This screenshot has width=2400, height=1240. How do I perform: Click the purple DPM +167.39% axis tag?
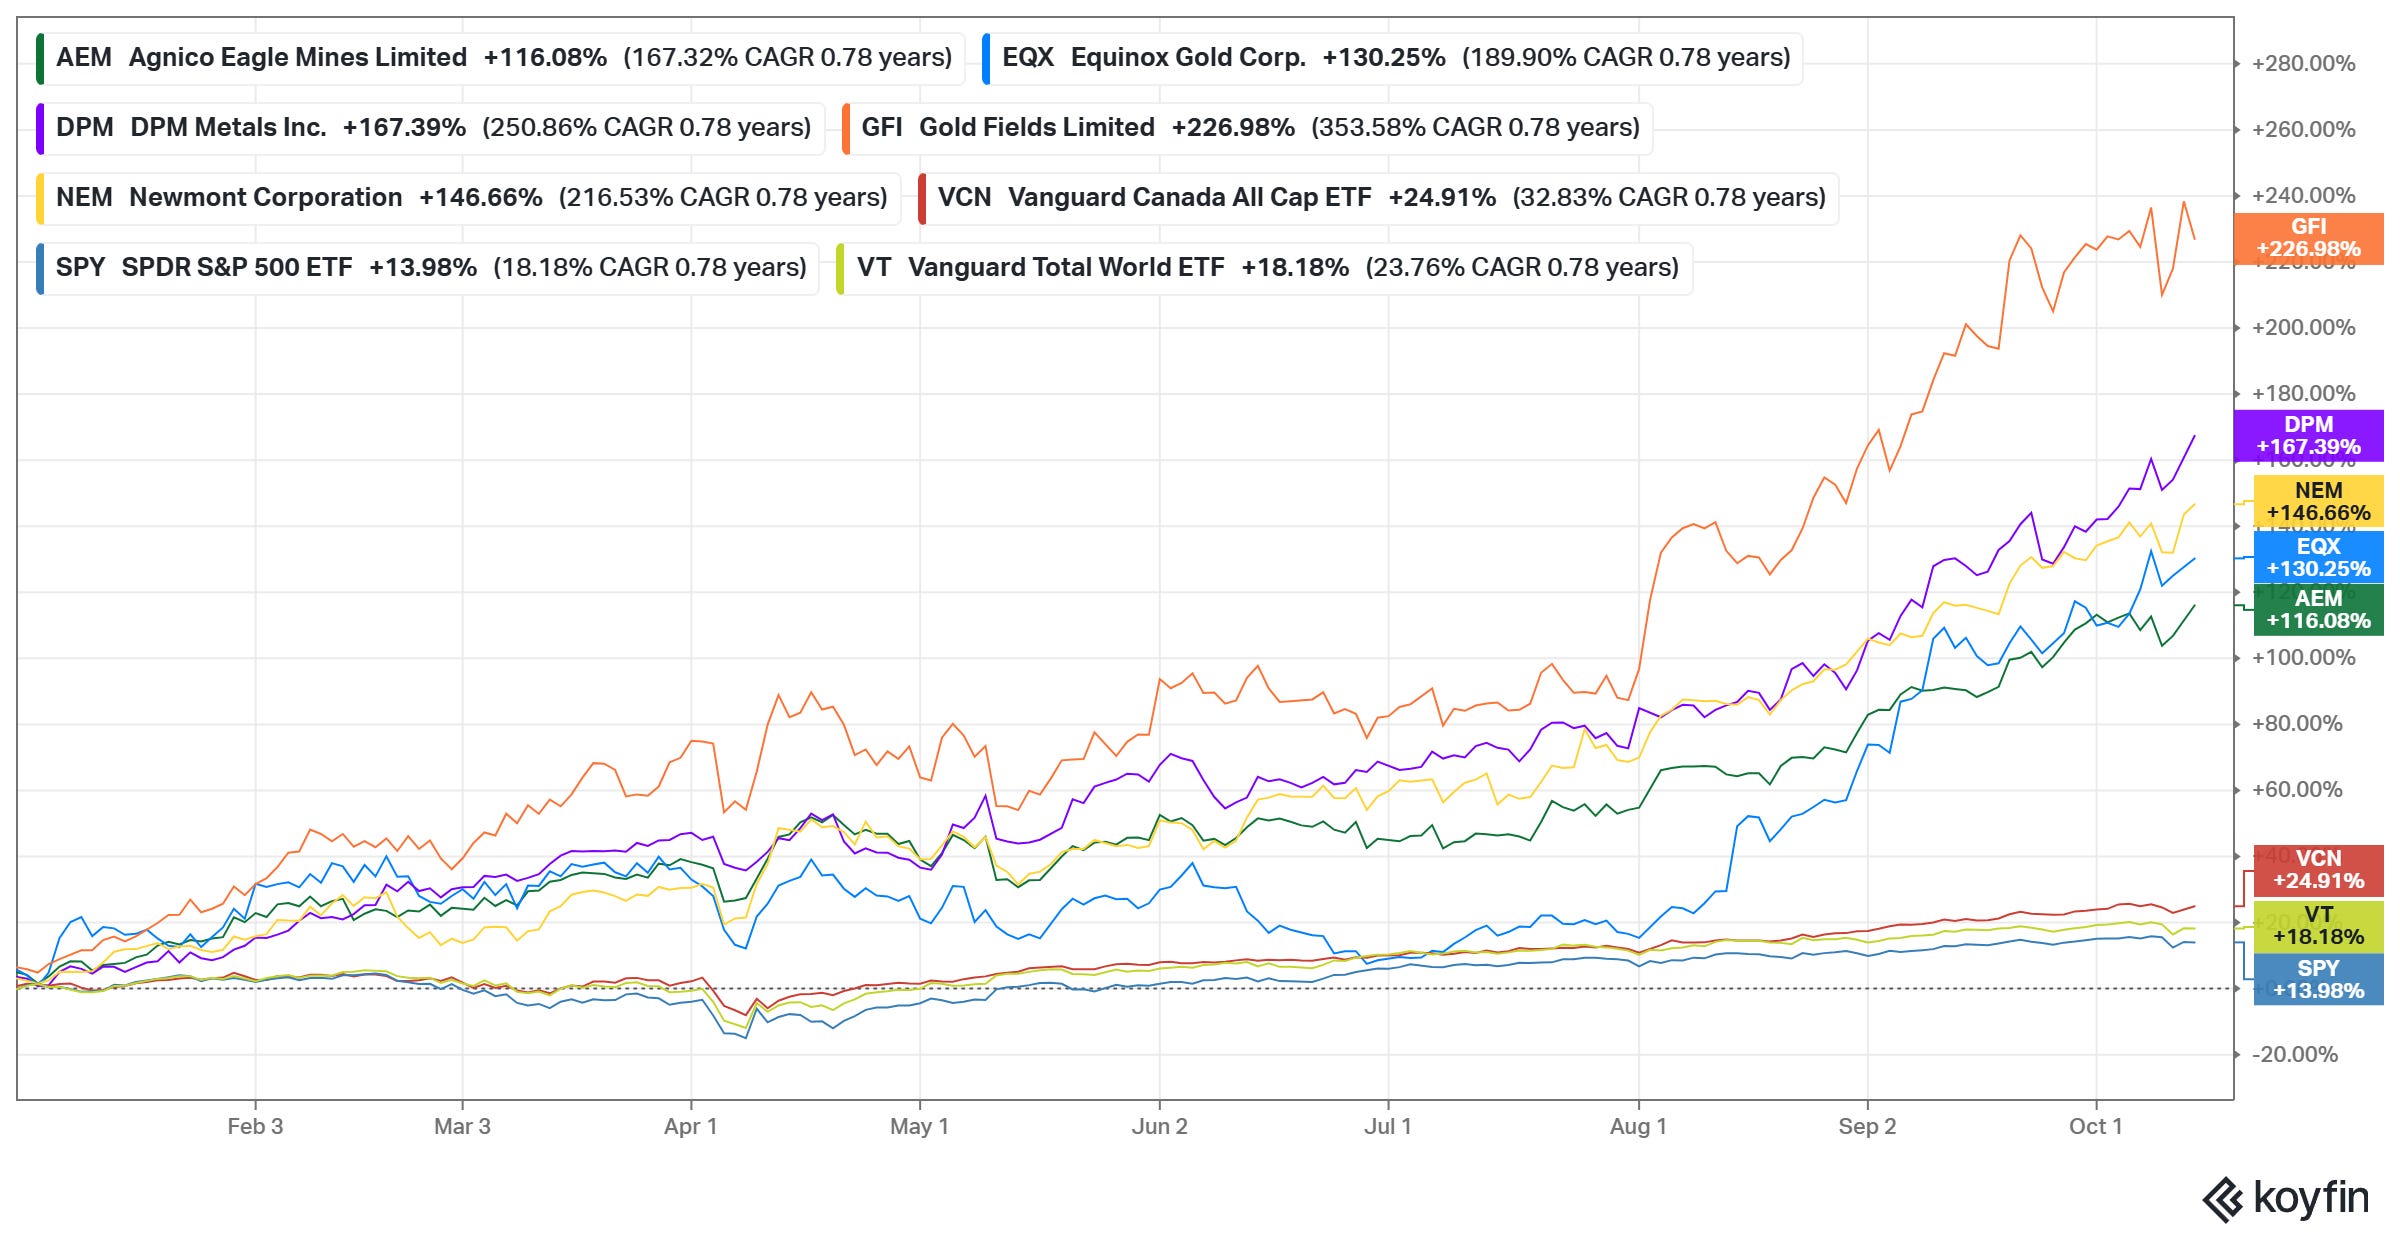tap(2308, 436)
